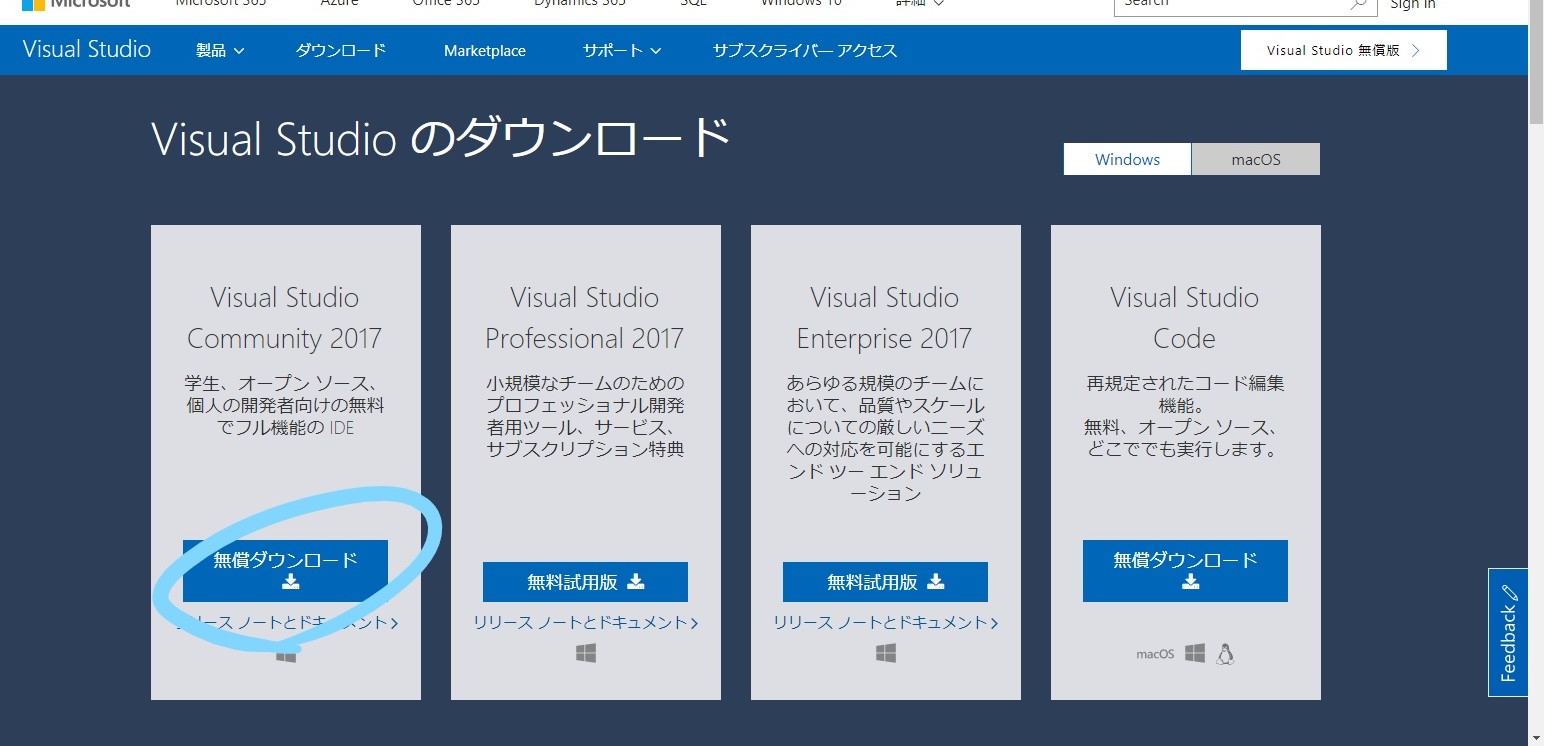Click the search magnifier icon

click(1358, 5)
